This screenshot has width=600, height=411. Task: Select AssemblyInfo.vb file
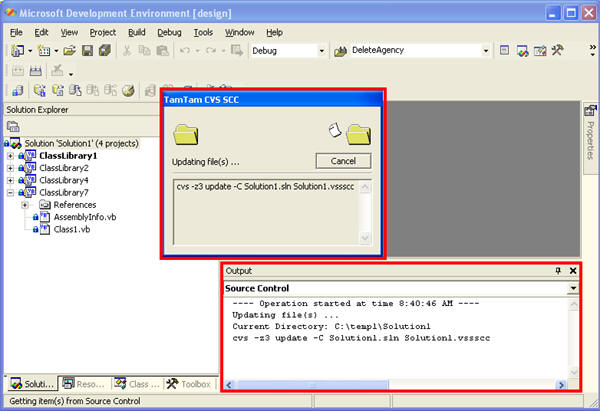[x=85, y=217]
